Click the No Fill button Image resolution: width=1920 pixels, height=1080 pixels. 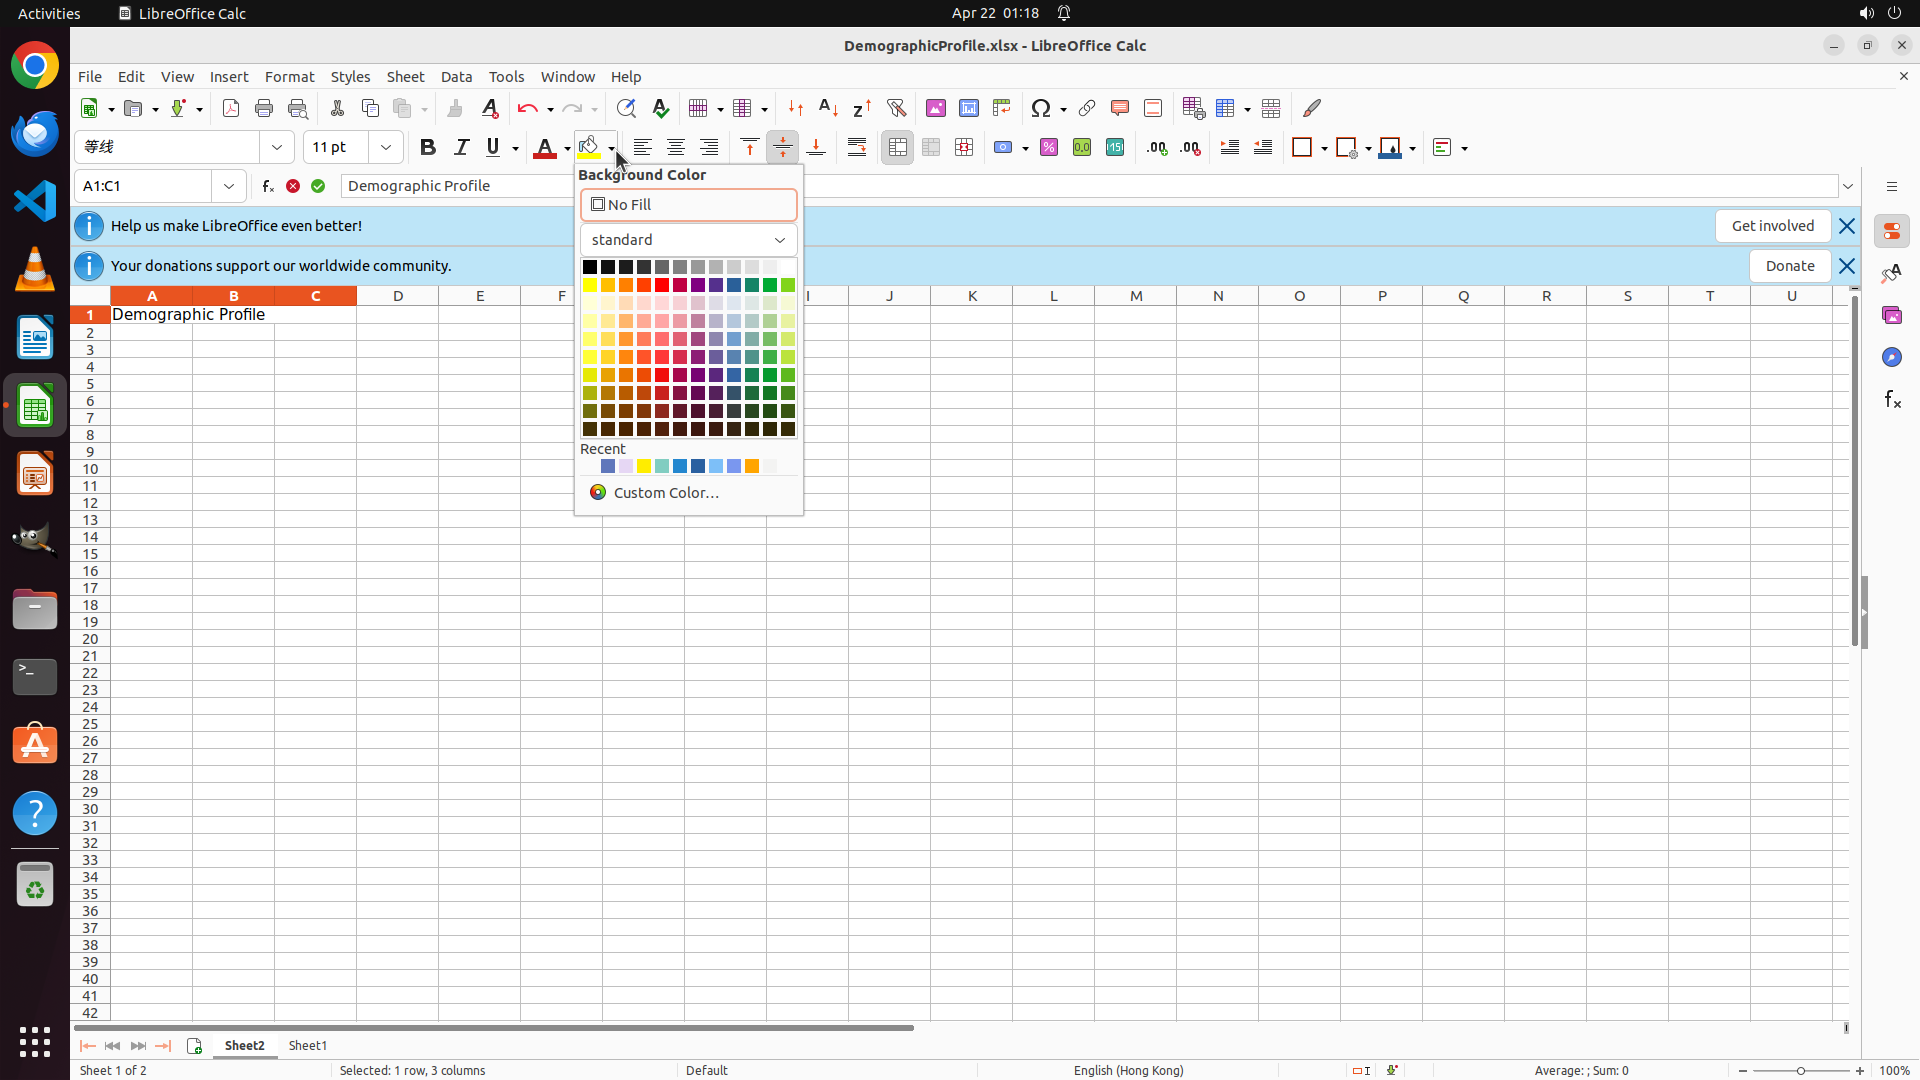pos(688,205)
